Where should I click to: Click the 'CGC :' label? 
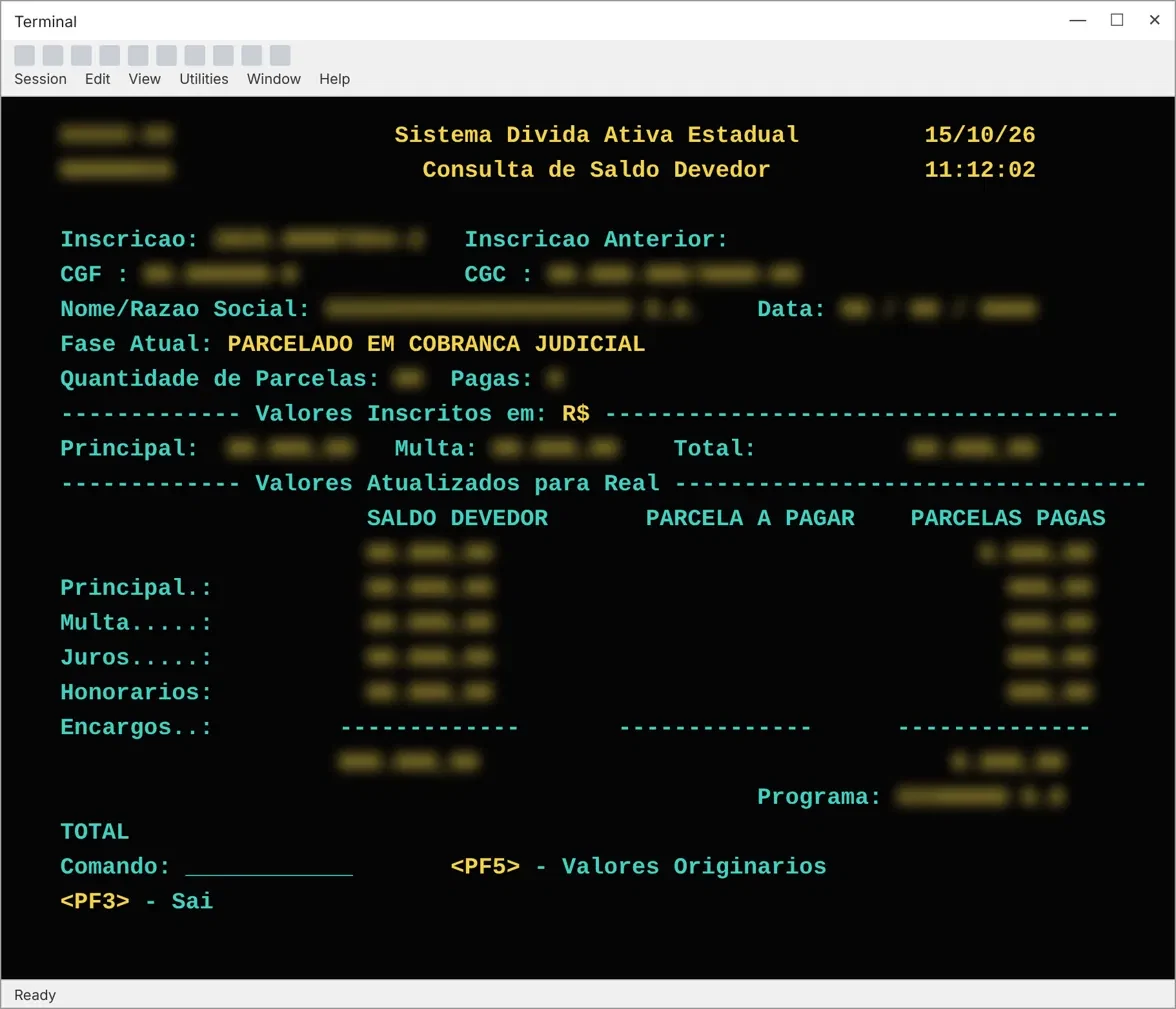coord(498,274)
